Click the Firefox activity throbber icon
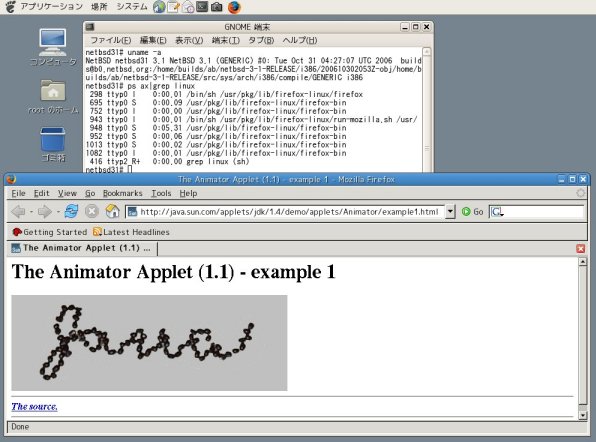The image size is (596, 442). coord(580,193)
